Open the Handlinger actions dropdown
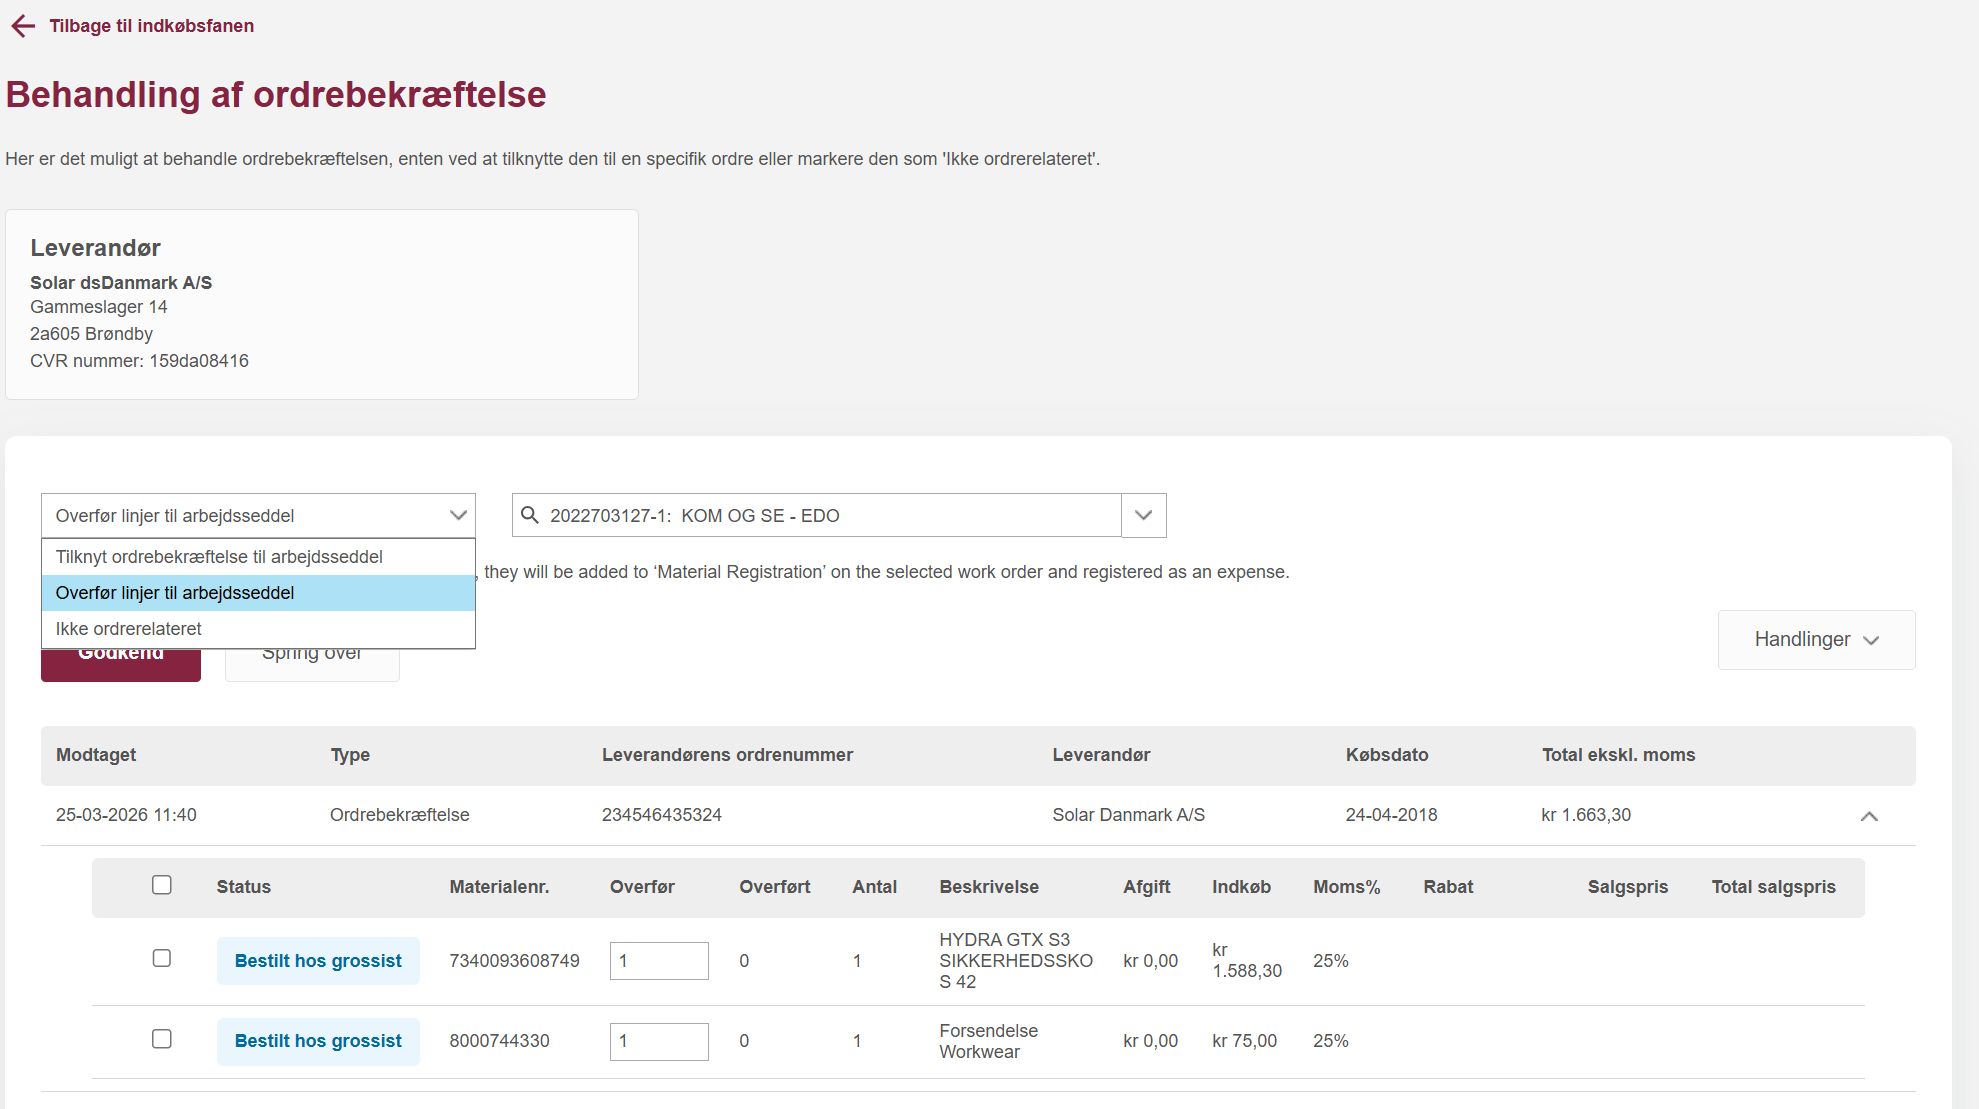 coord(1816,640)
